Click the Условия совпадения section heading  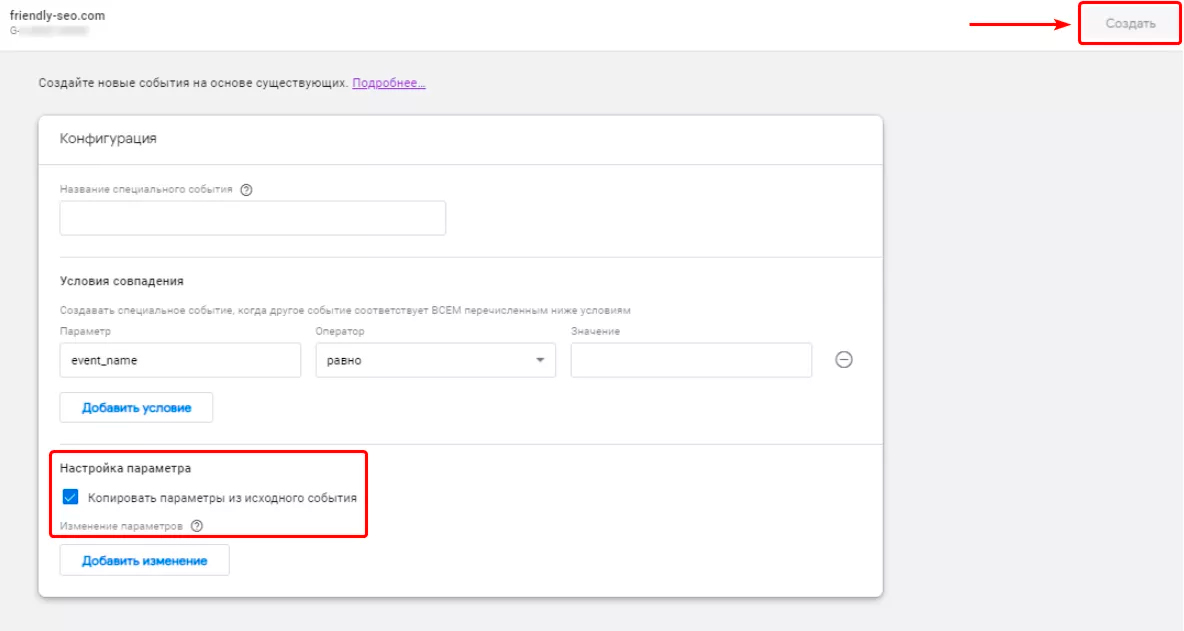click(122, 281)
